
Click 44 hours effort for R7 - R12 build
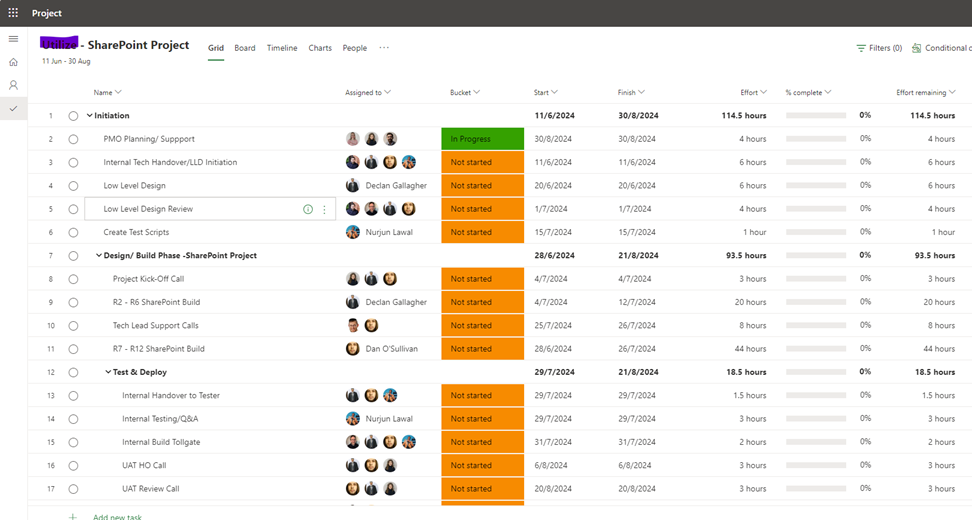point(750,349)
